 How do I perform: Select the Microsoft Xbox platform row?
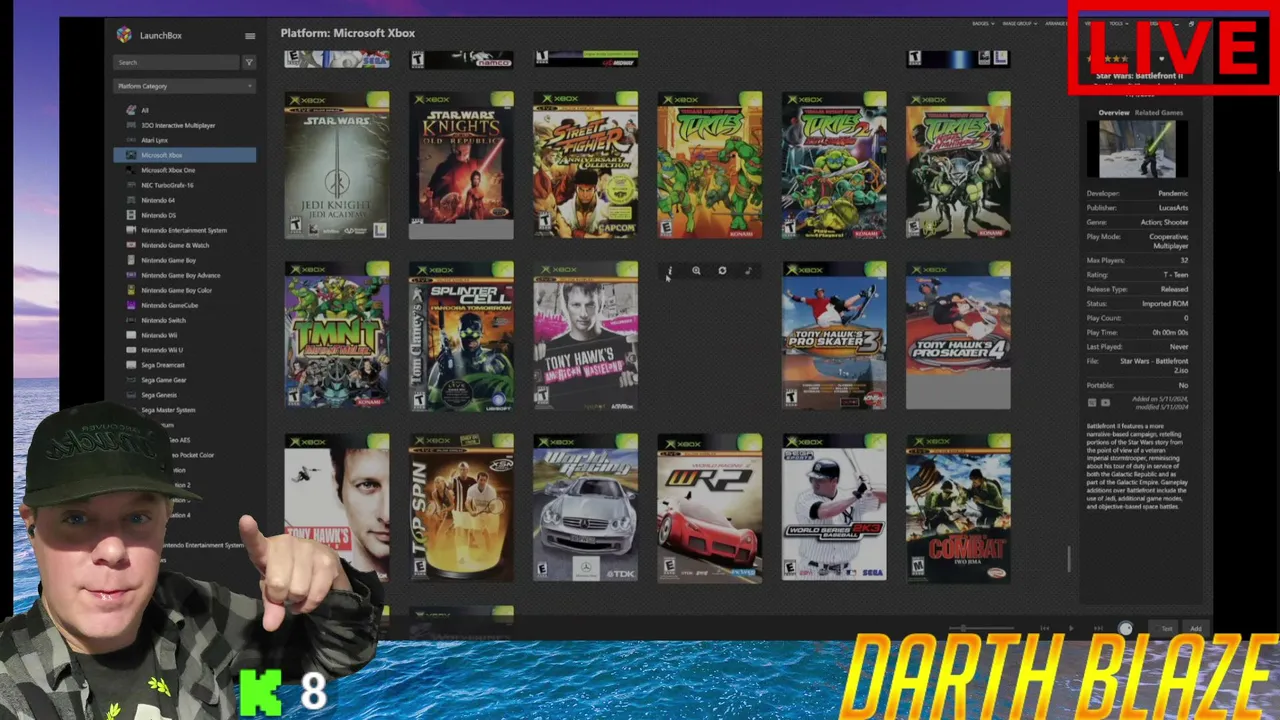[x=185, y=155]
